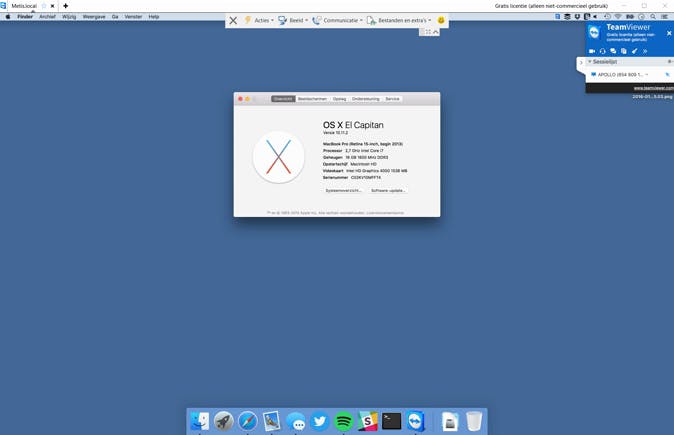Open Safari from the Dock

(248, 421)
